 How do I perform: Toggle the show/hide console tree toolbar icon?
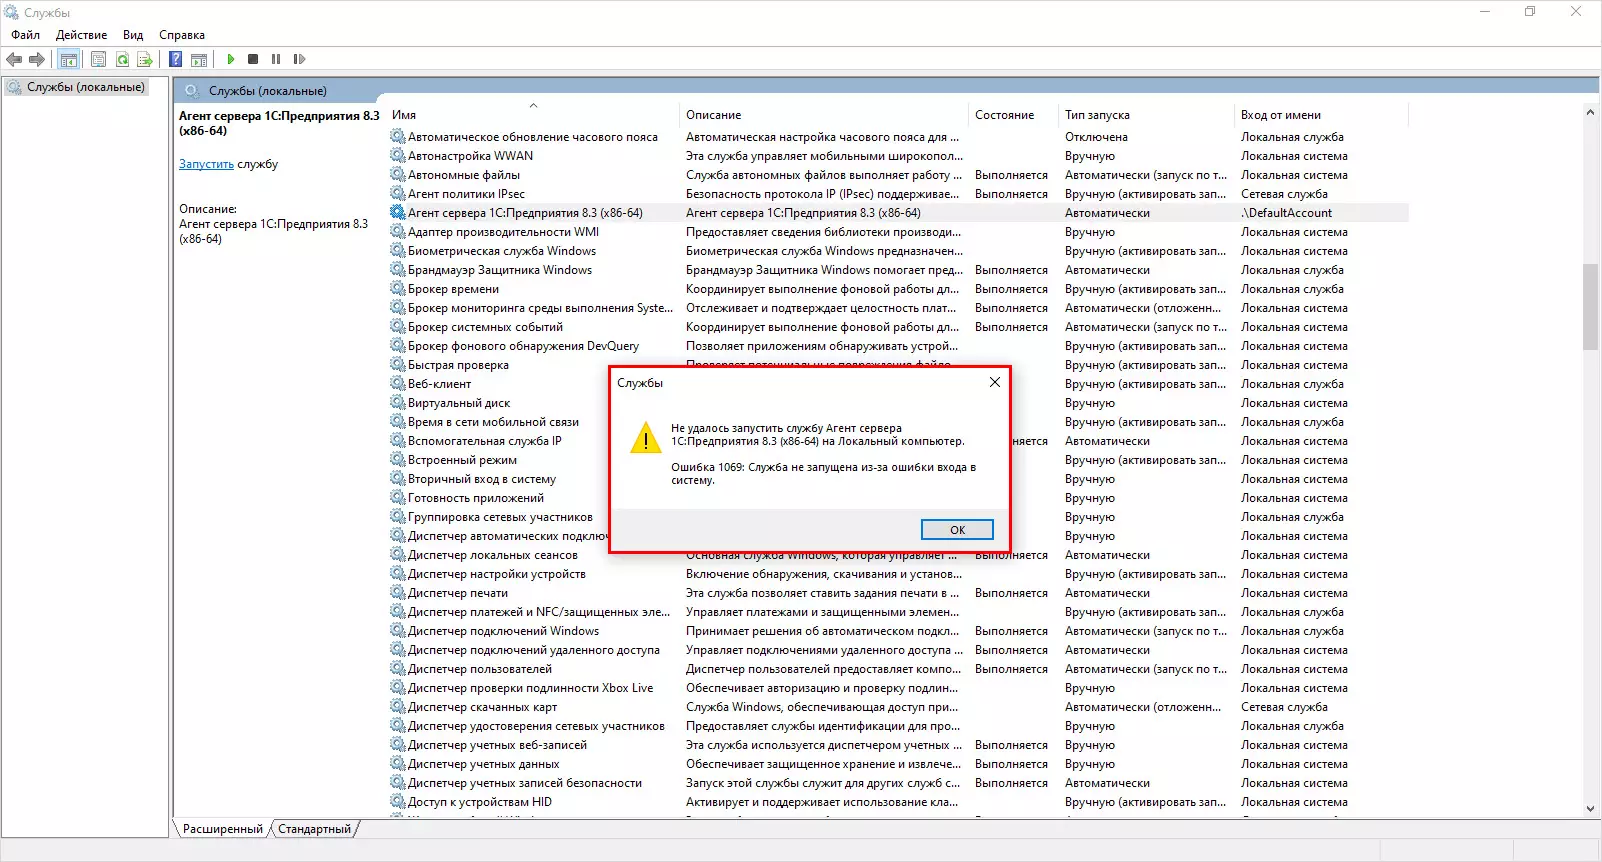[x=68, y=60]
